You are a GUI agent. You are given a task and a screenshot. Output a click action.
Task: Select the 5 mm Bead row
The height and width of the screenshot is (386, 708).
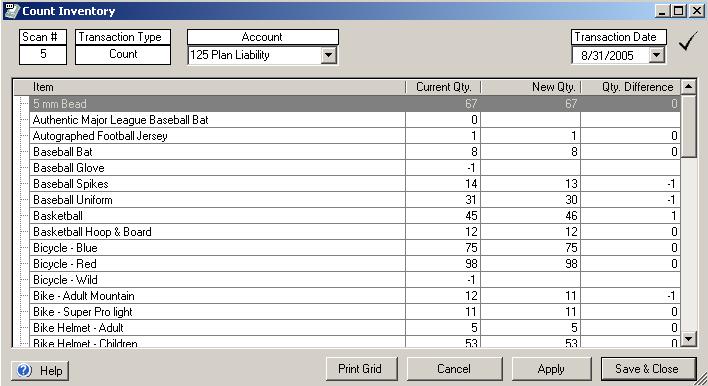click(355, 103)
